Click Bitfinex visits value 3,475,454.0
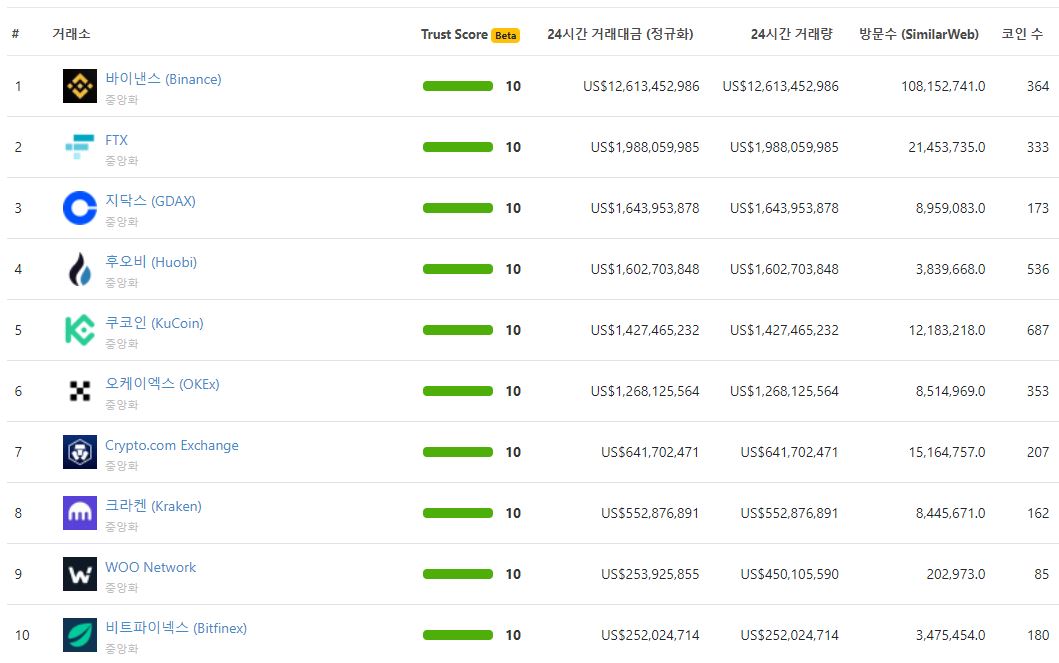Image resolution: width=1059 pixels, height=663 pixels. click(950, 635)
